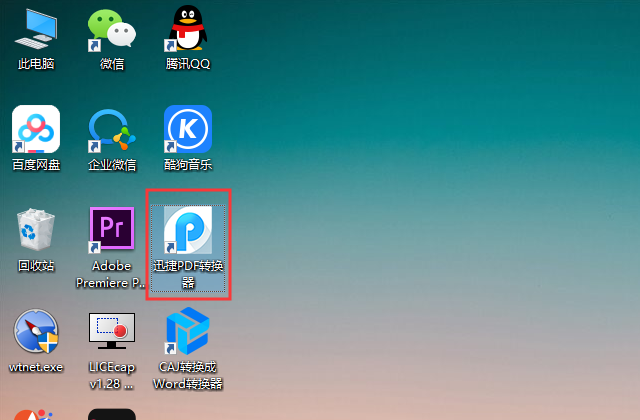Launch Adobe Premiere Pro shortcut
This screenshot has width=640, height=420.
[112, 231]
